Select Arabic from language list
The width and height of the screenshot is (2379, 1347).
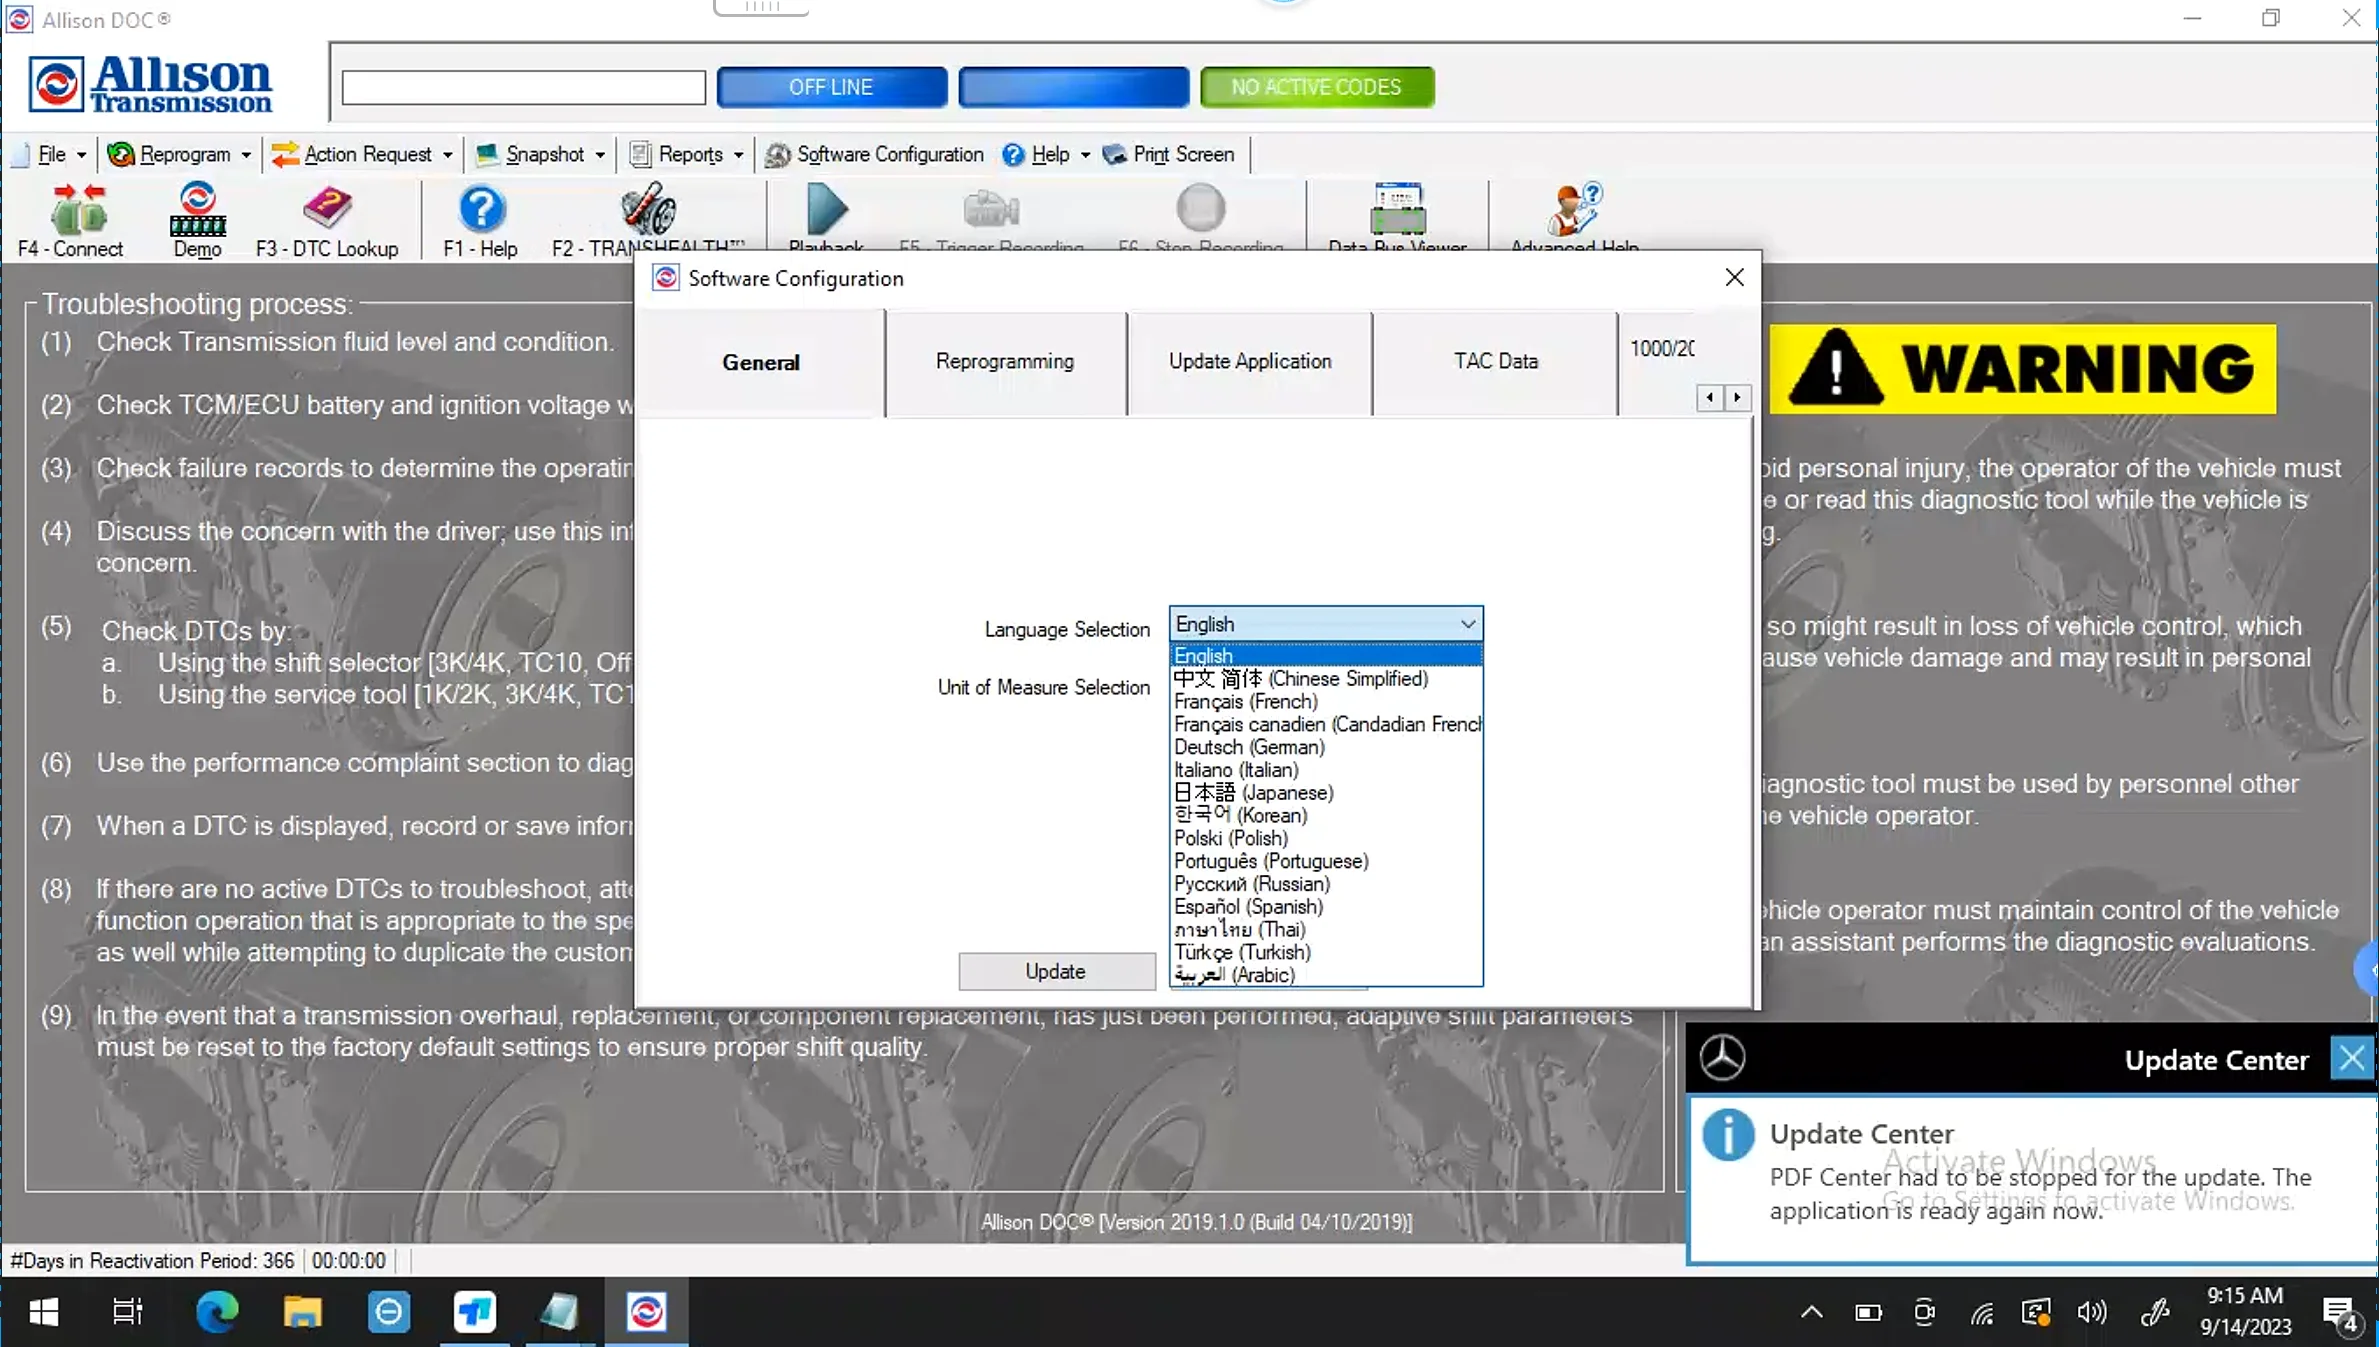point(1235,974)
